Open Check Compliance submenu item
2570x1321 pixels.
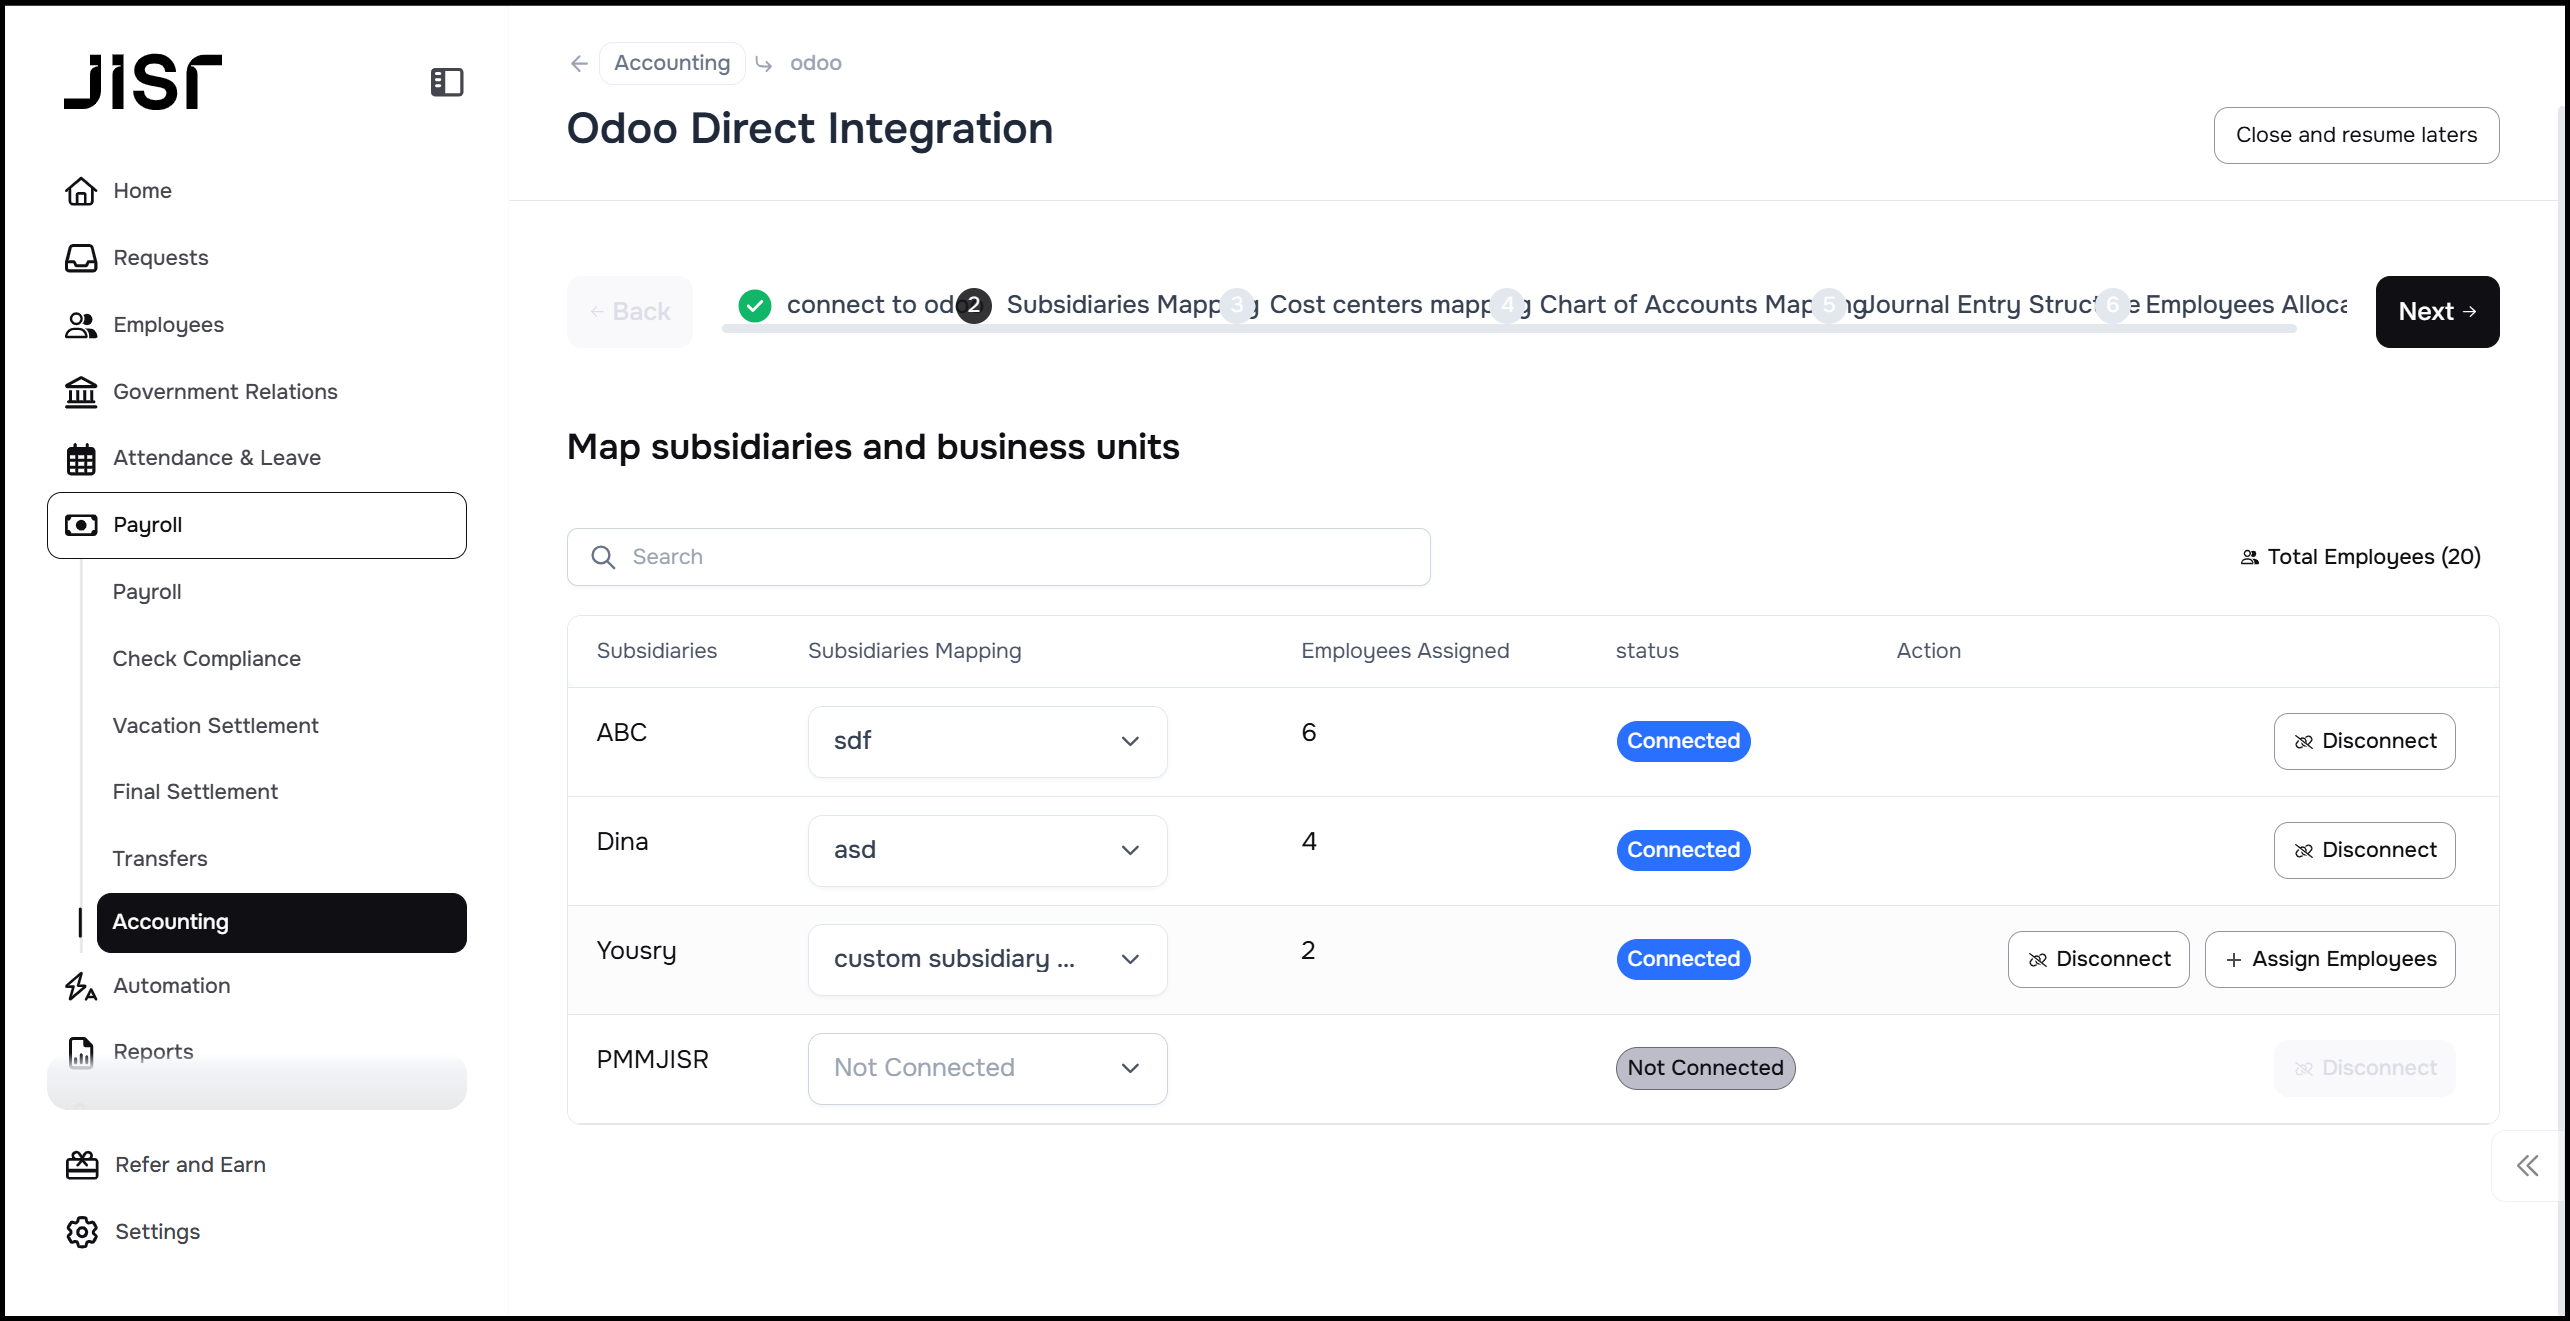(x=206, y=658)
